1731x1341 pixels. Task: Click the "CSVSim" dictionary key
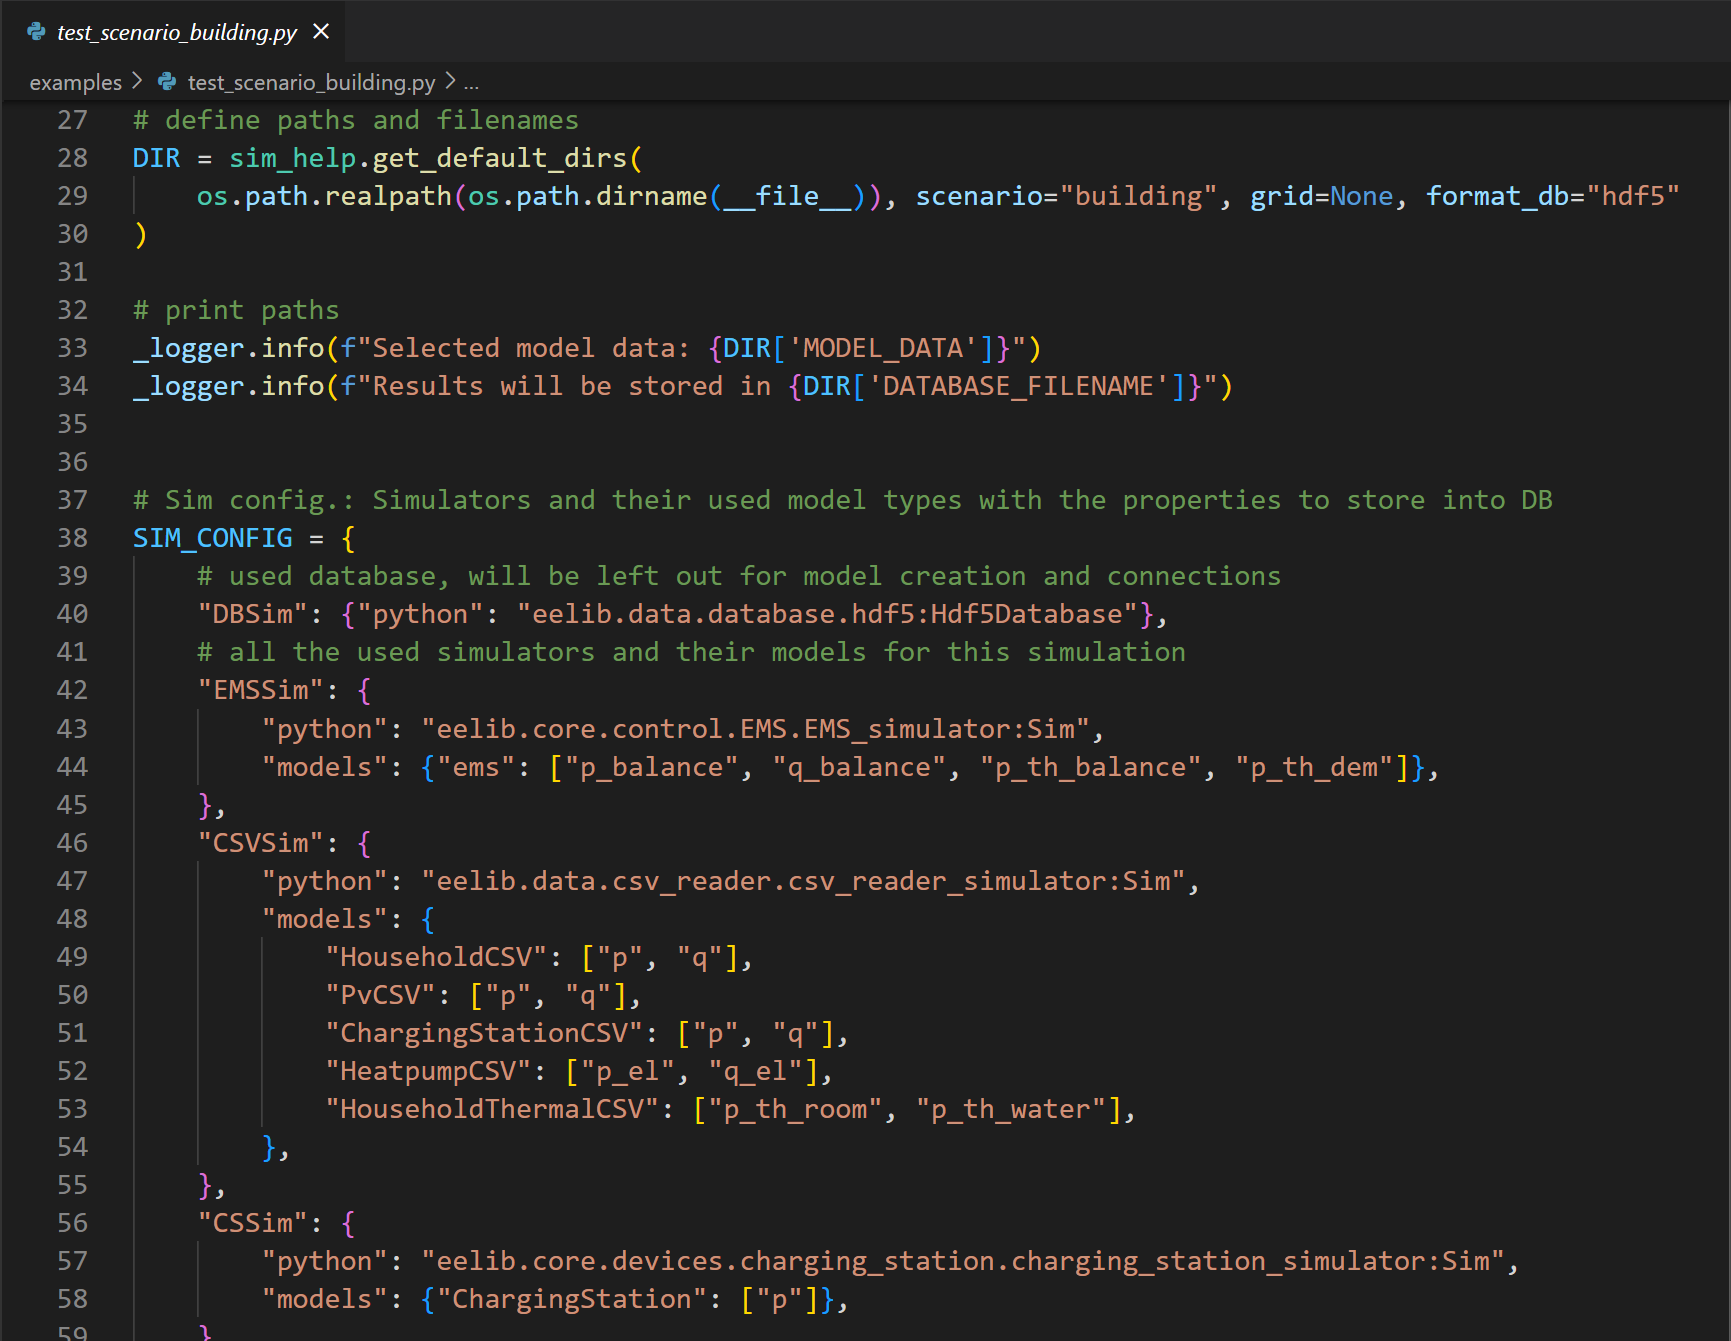[x=260, y=843]
